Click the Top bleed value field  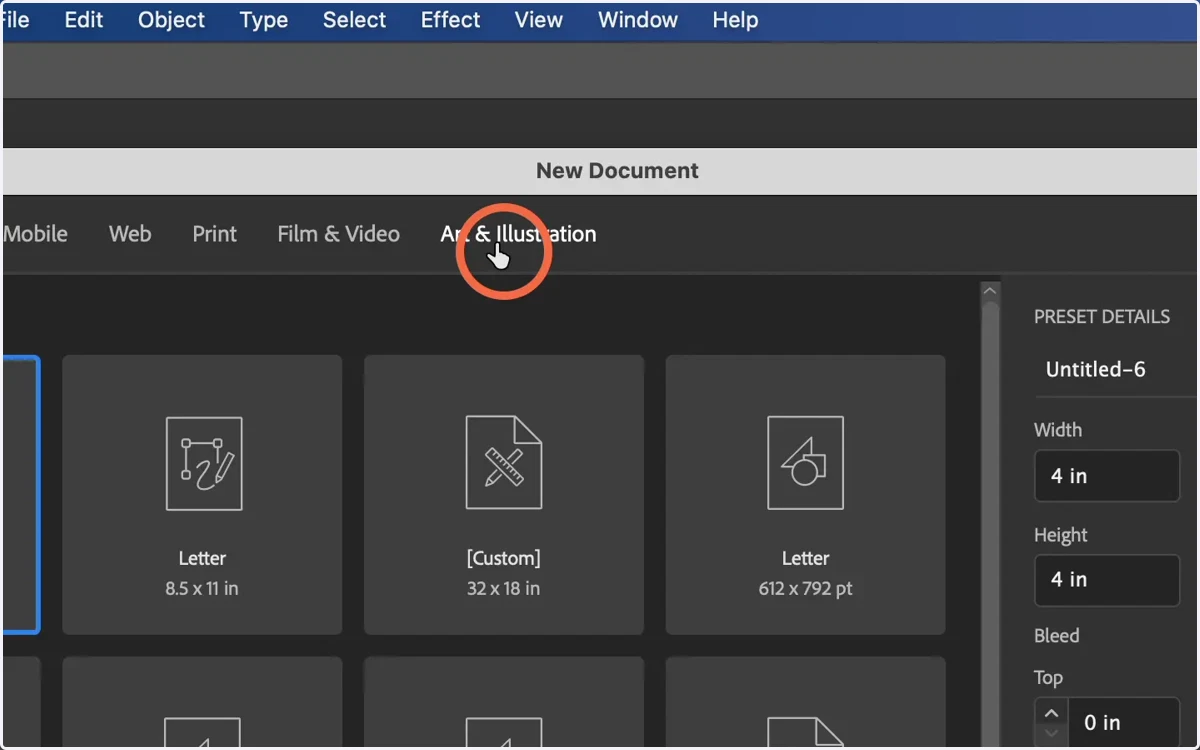pyautogui.click(x=1124, y=722)
